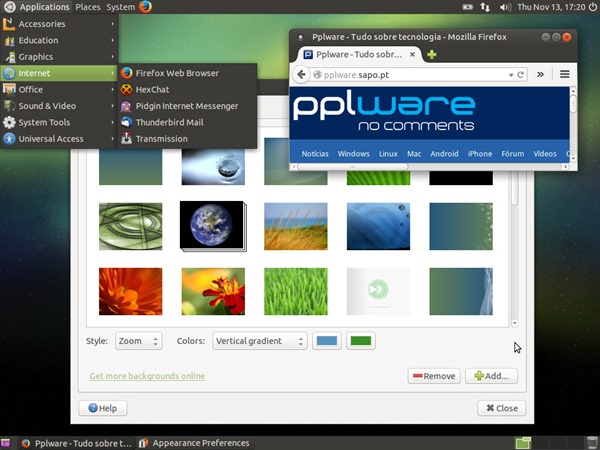
Task: Open Windows link on Pplware page
Action: pyautogui.click(x=354, y=154)
